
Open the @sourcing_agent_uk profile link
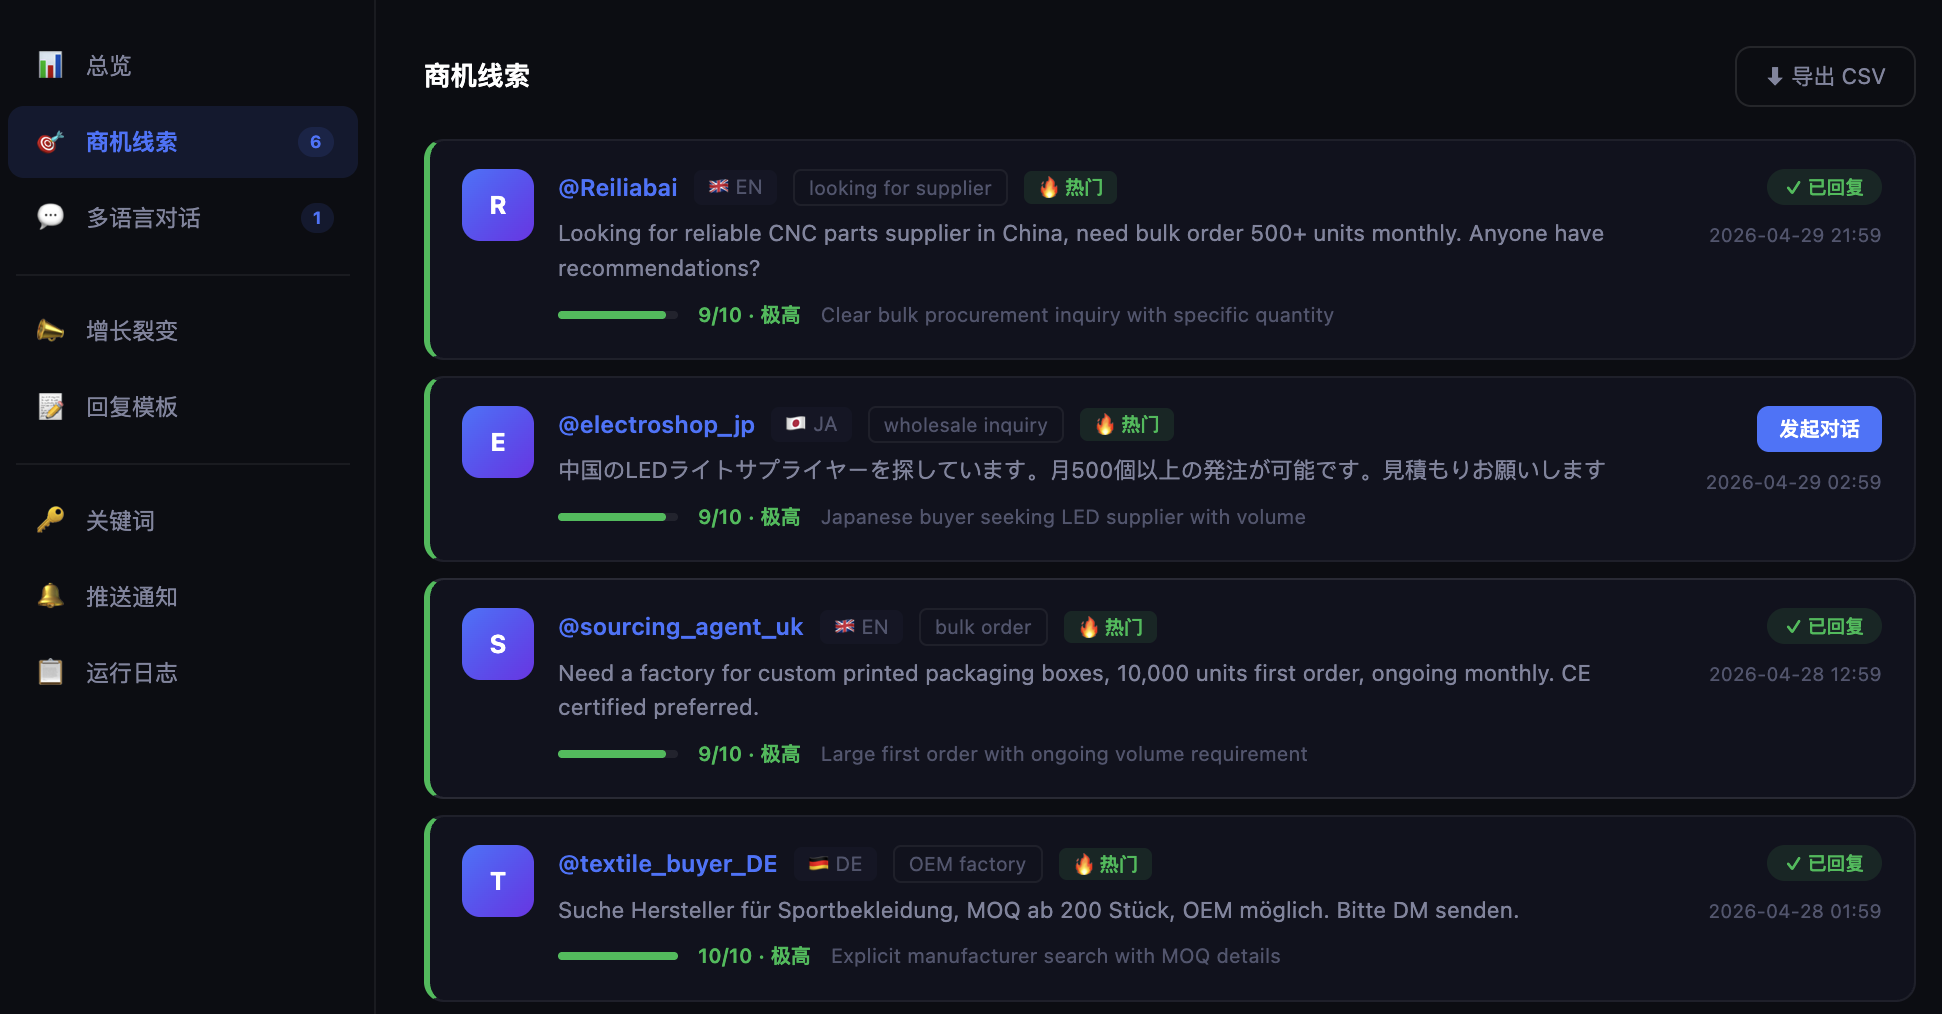pos(680,627)
